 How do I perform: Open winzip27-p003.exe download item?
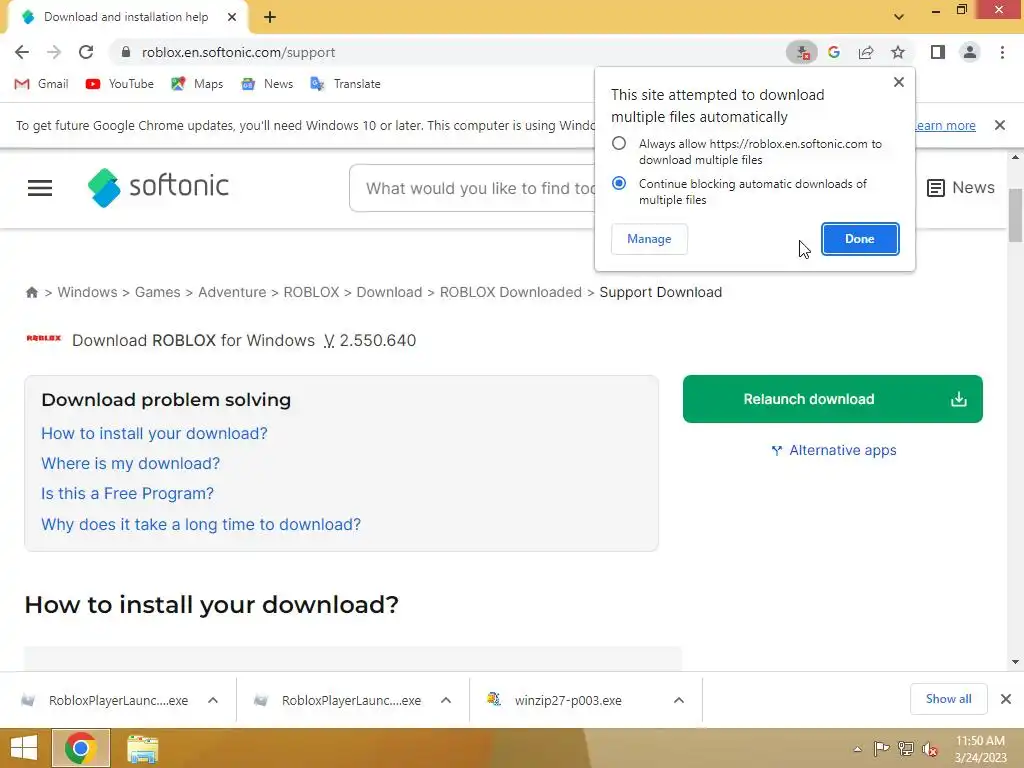pyautogui.click(x=555, y=700)
